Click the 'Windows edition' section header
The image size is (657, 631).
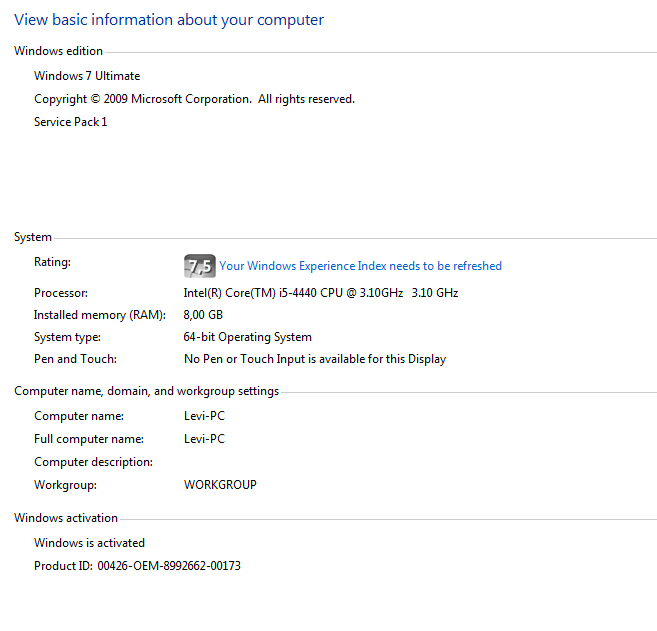(x=58, y=51)
